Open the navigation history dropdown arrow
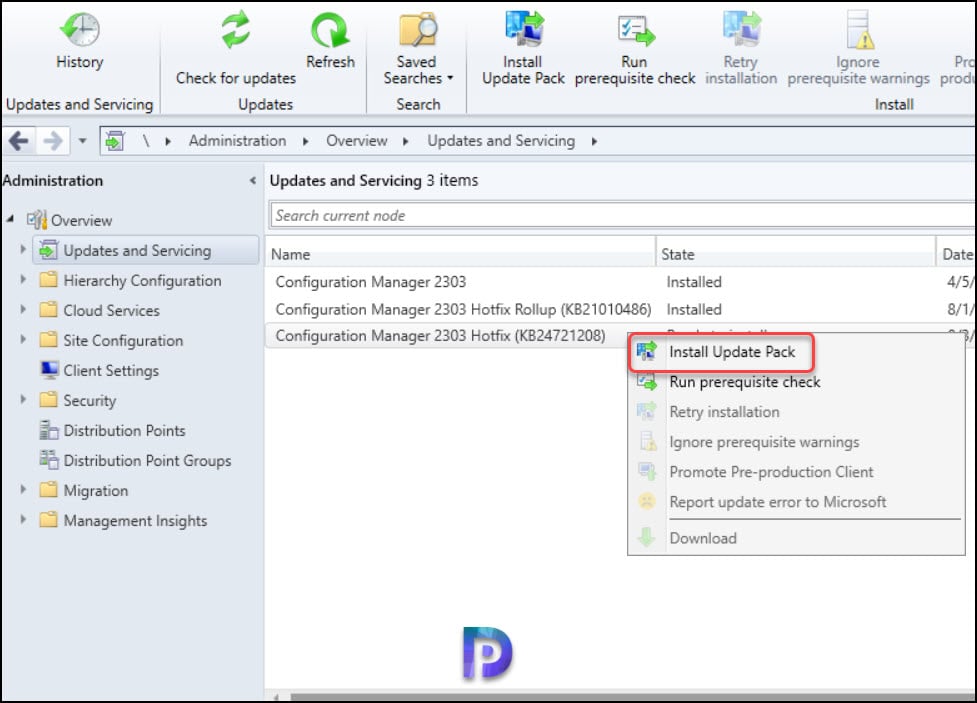 (82, 141)
